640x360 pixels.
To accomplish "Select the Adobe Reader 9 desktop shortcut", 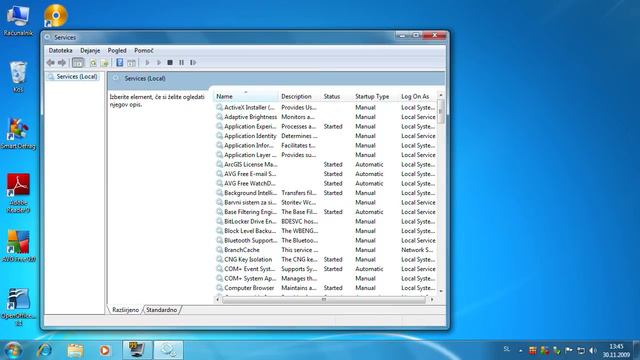I will click(x=18, y=193).
